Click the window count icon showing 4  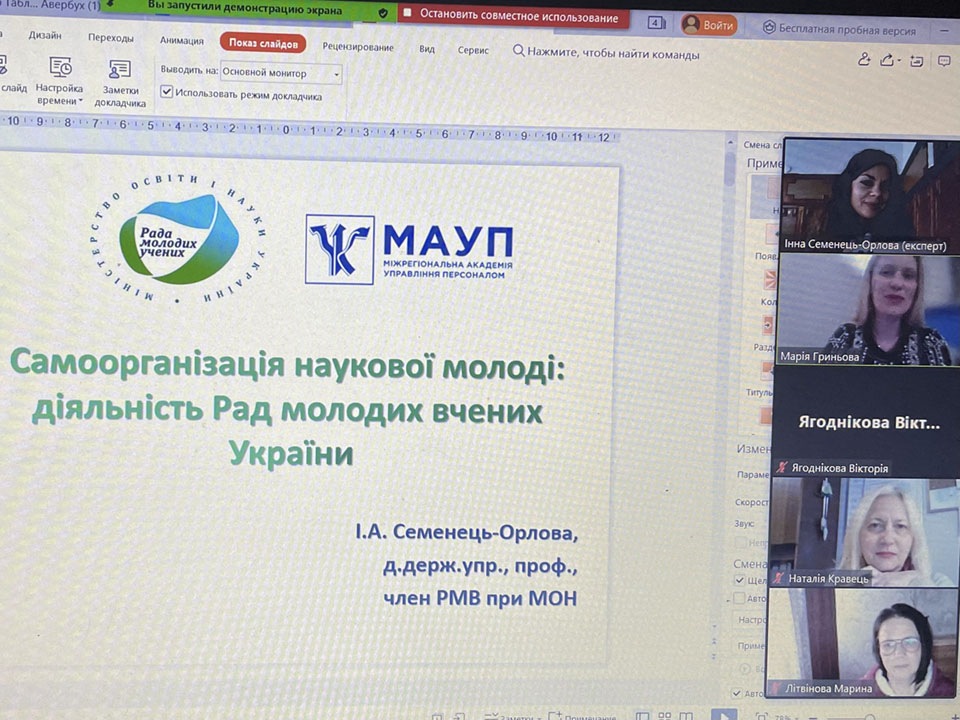pyautogui.click(x=656, y=23)
